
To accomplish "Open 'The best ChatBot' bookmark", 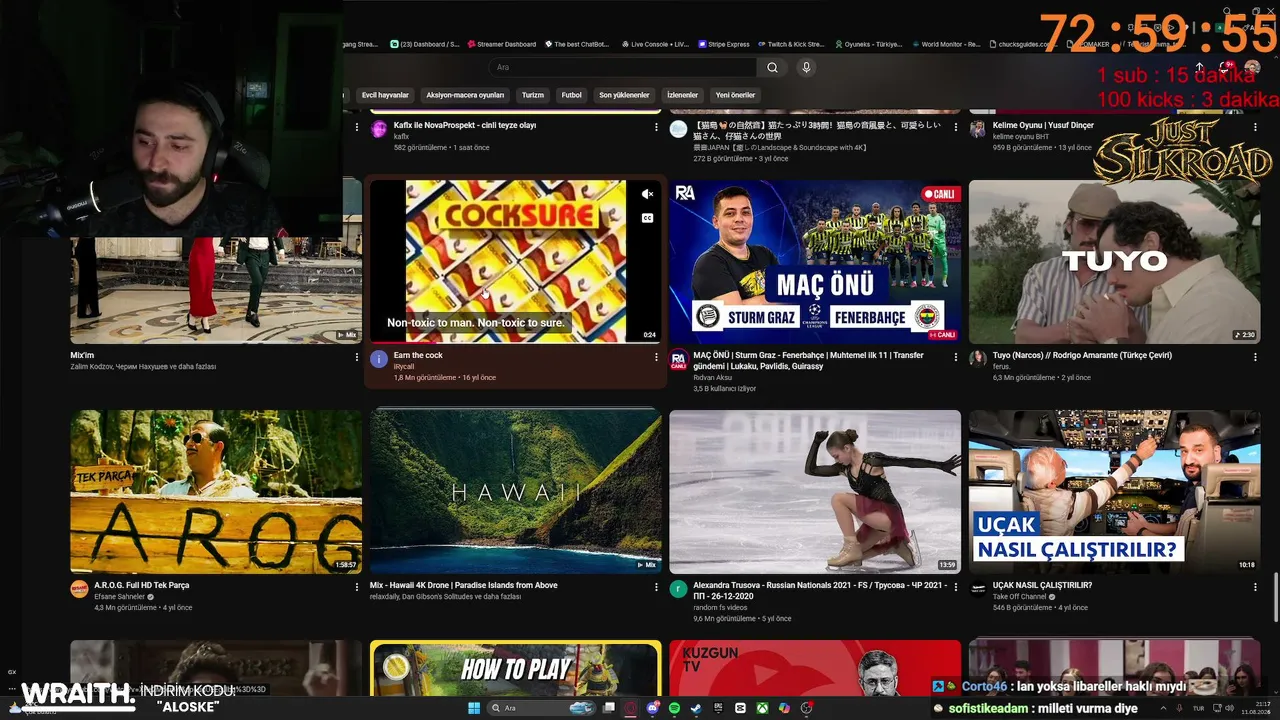I will tap(576, 44).
